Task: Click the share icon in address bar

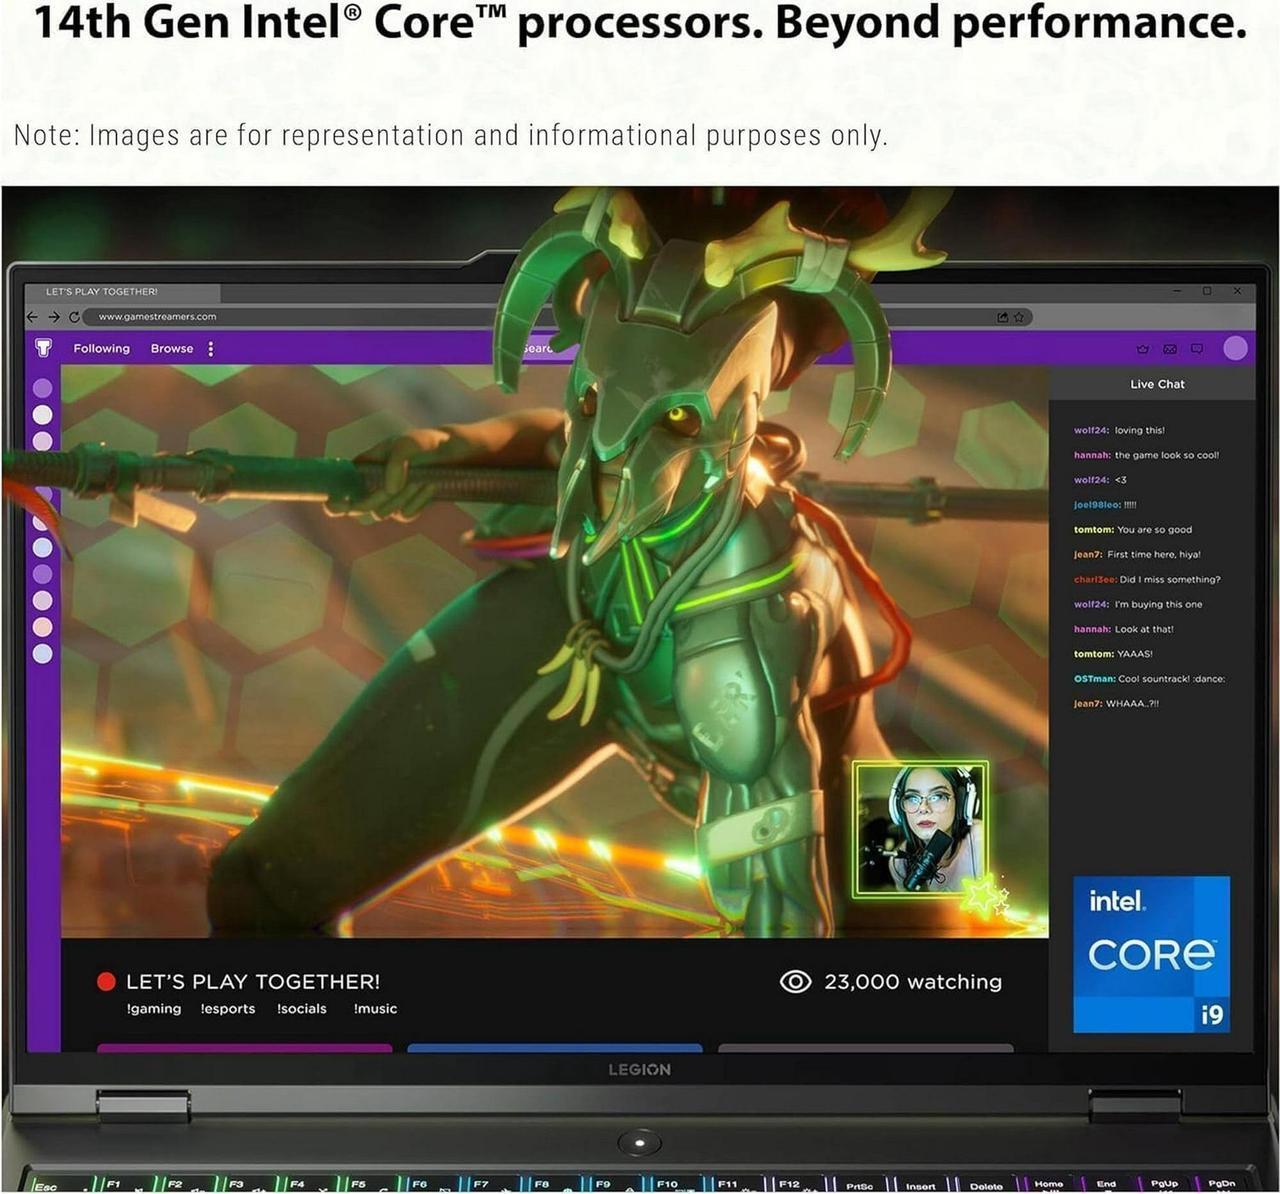Action: [x=1002, y=317]
